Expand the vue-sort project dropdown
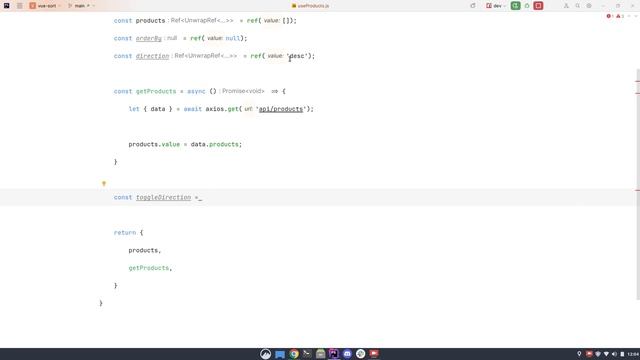This screenshot has width=640, height=360. (x=45, y=6)
